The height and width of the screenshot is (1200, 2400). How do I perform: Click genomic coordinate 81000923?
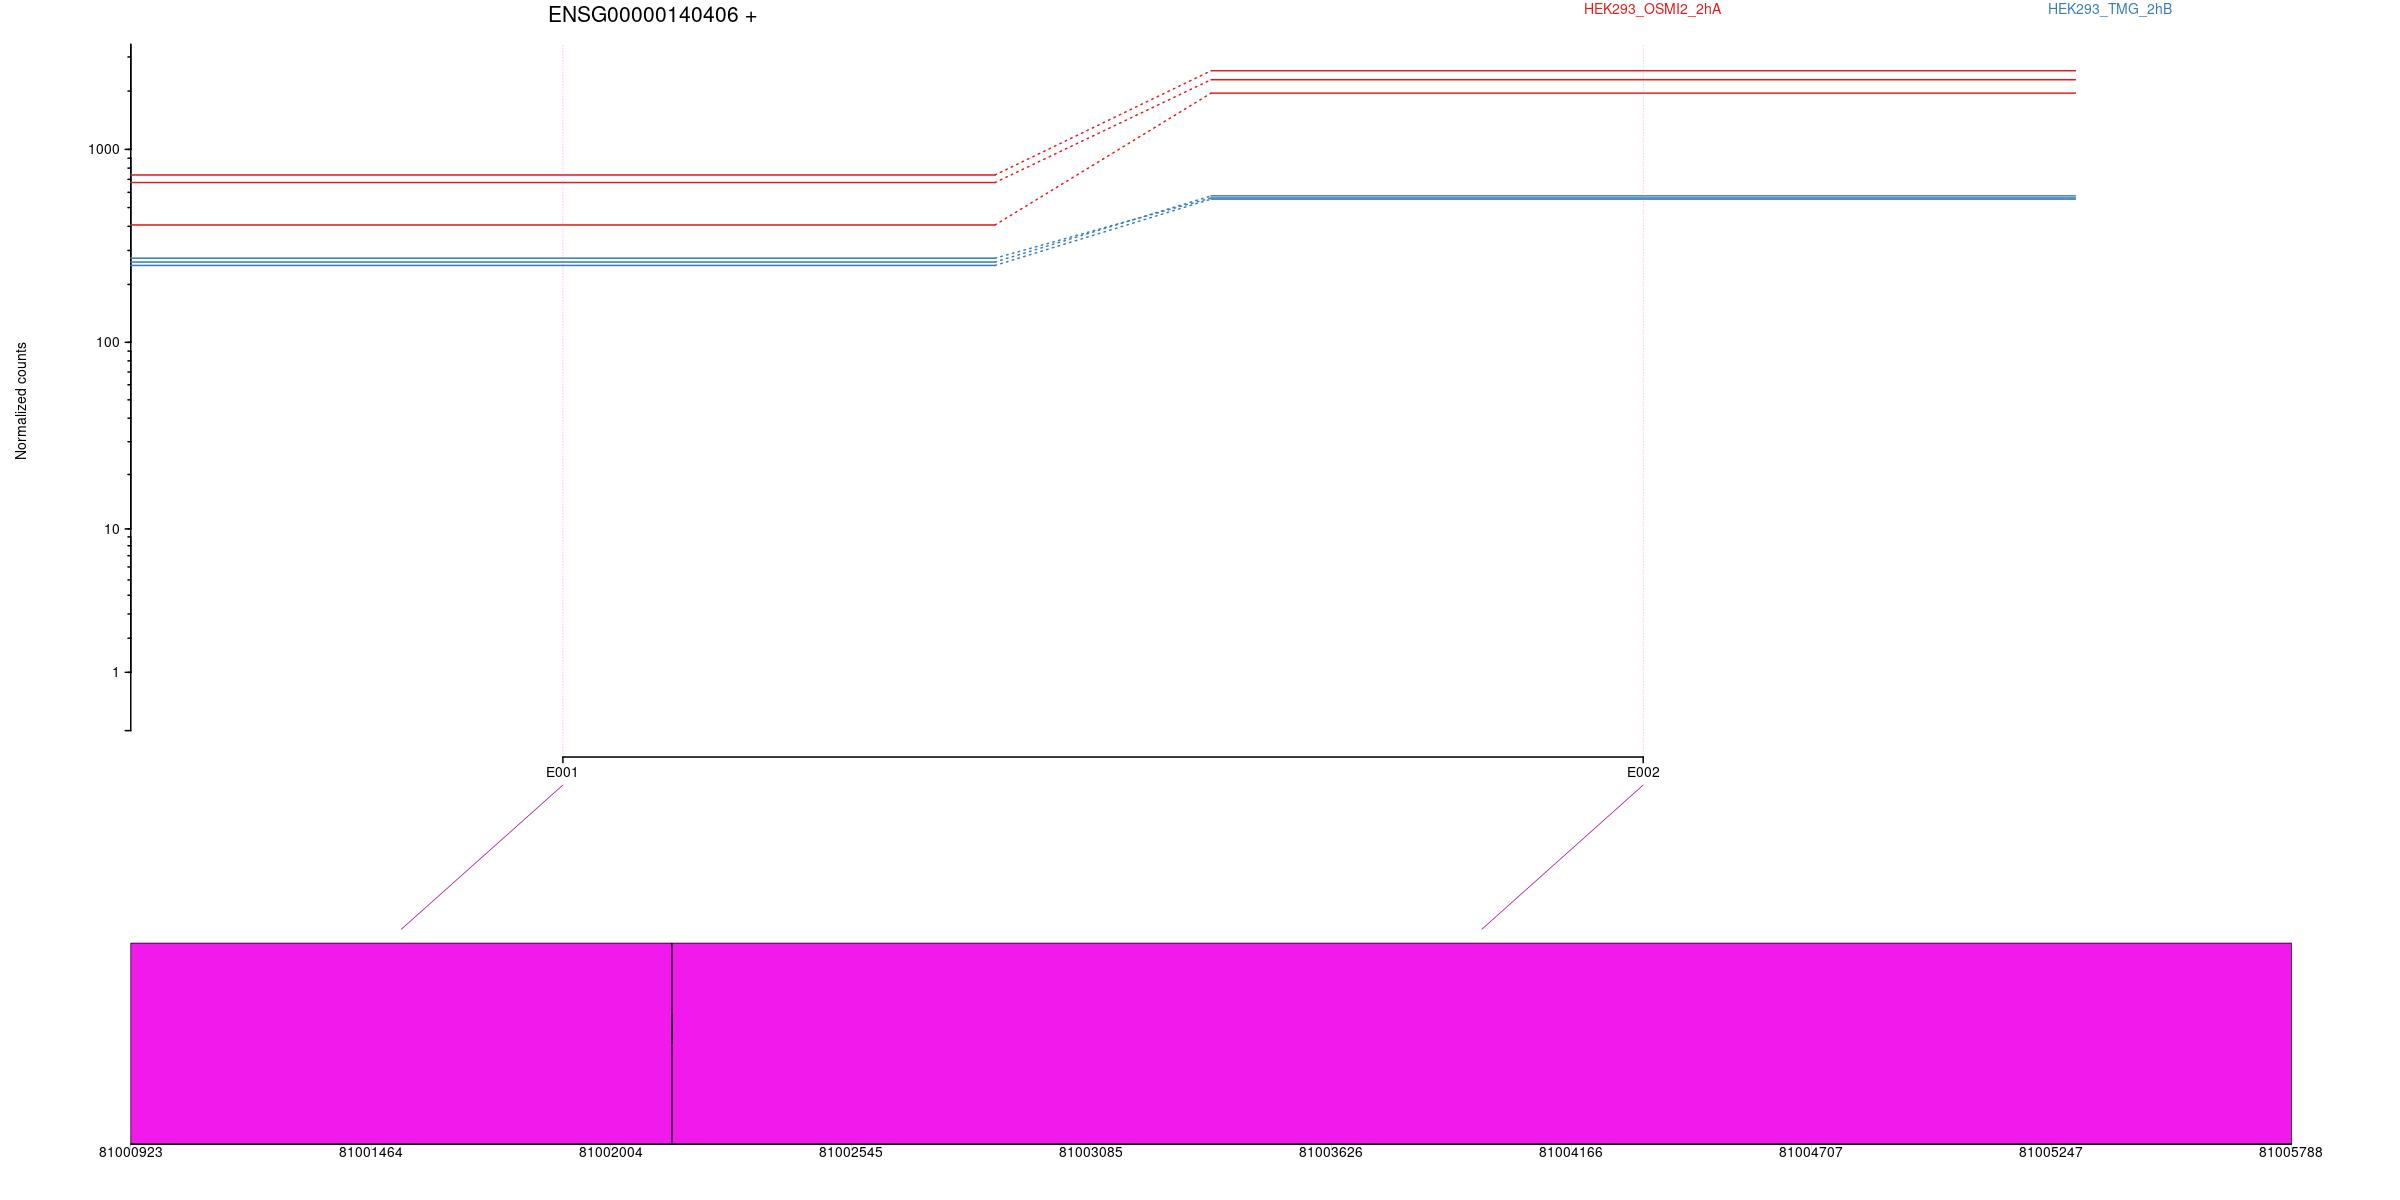point(131,1153)
